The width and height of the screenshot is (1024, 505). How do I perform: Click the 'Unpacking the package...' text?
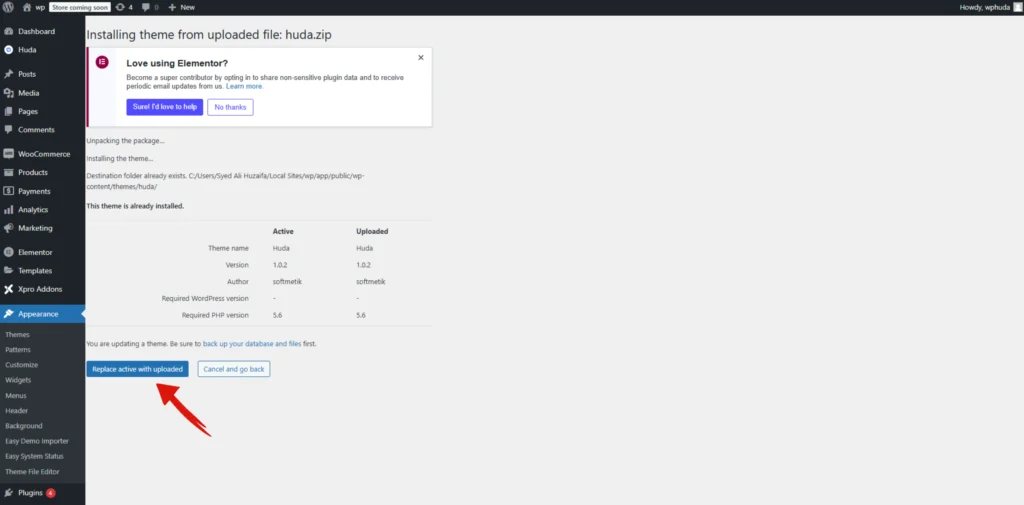point(125,140)
